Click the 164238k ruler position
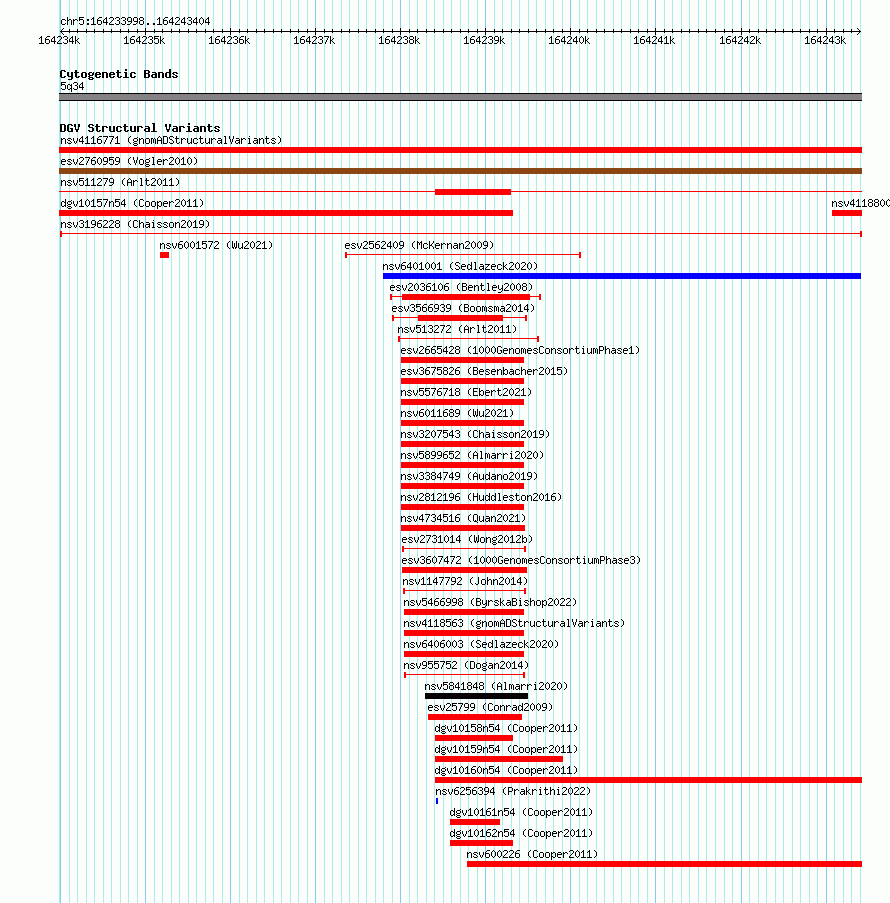 click(x=399, y=40)
